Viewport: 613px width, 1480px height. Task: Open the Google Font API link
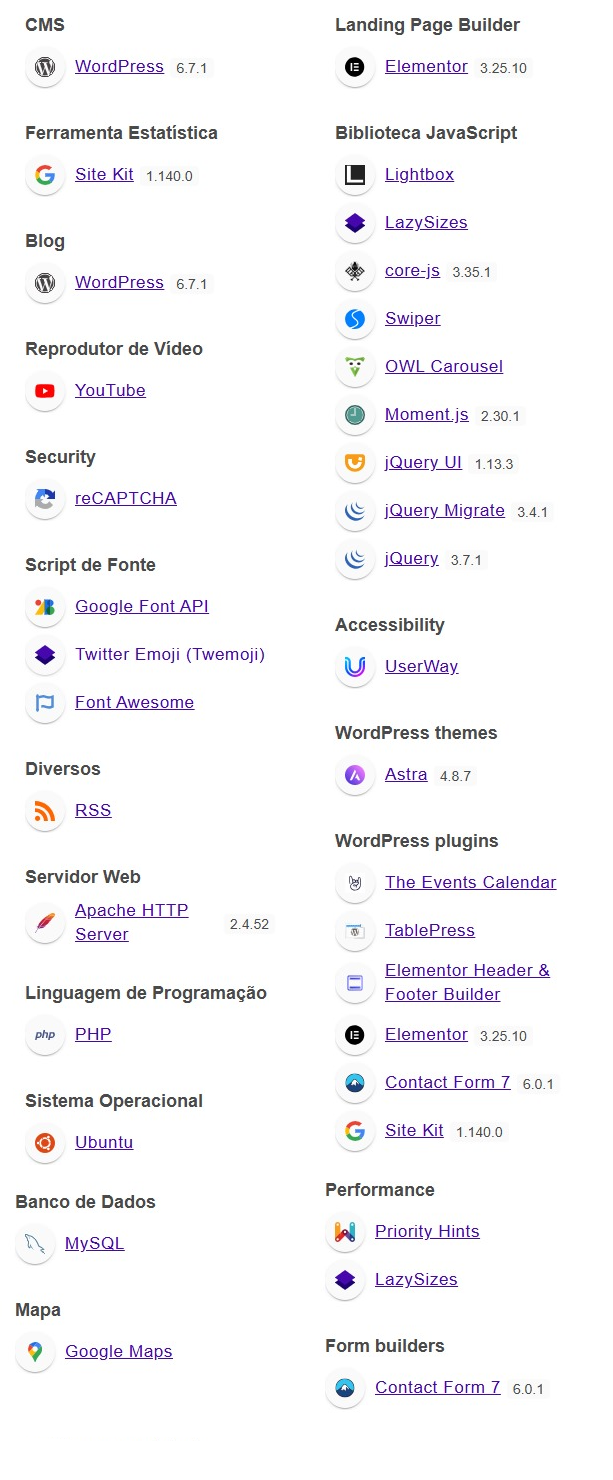[142, 606]
